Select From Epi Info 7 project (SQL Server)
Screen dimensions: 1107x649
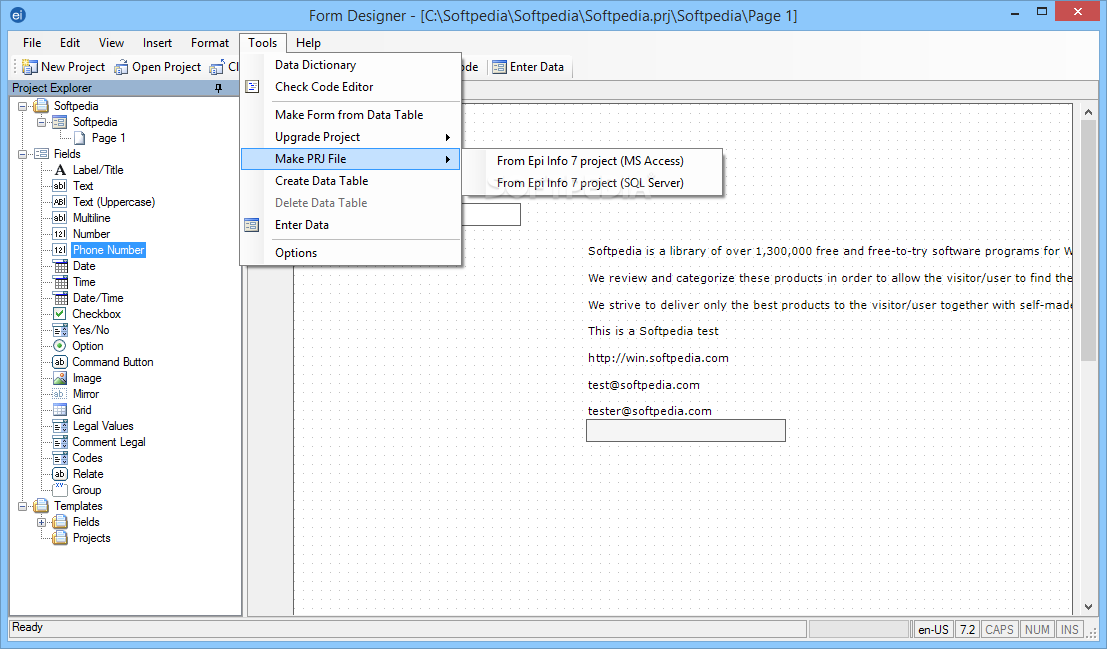click(x=592, y=183)
